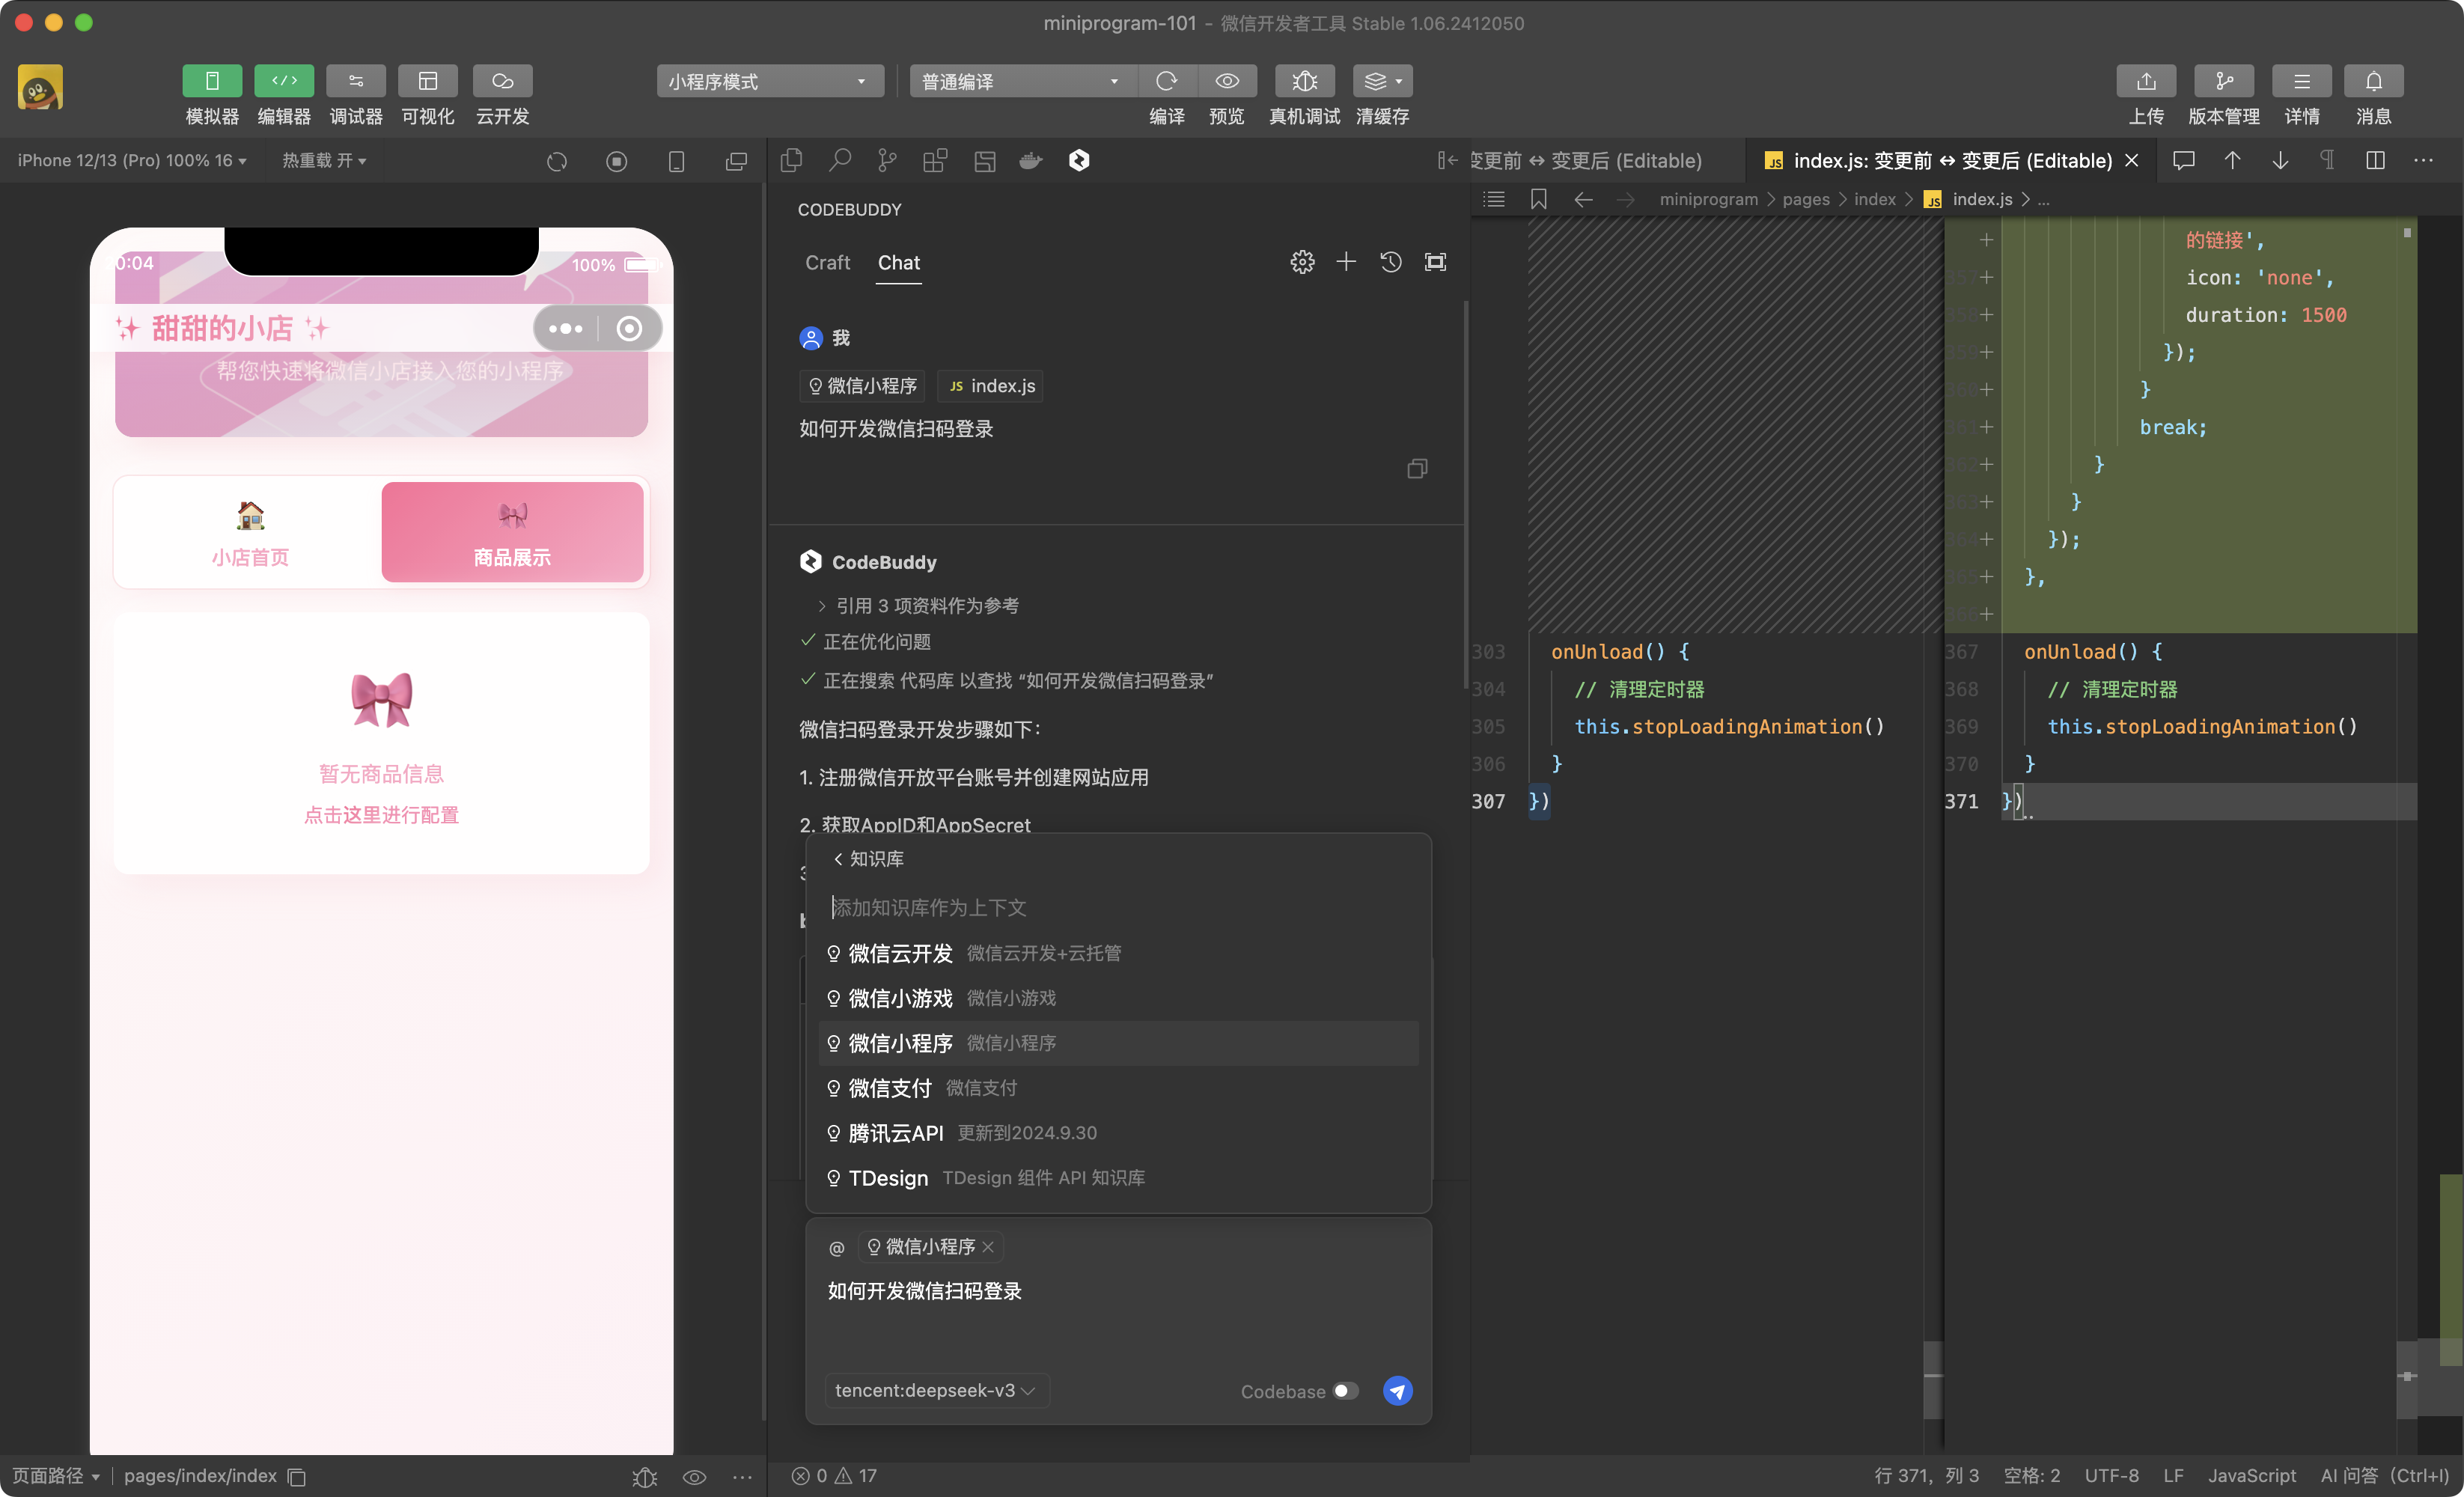Toggle the Codebase switch

1346,1390
